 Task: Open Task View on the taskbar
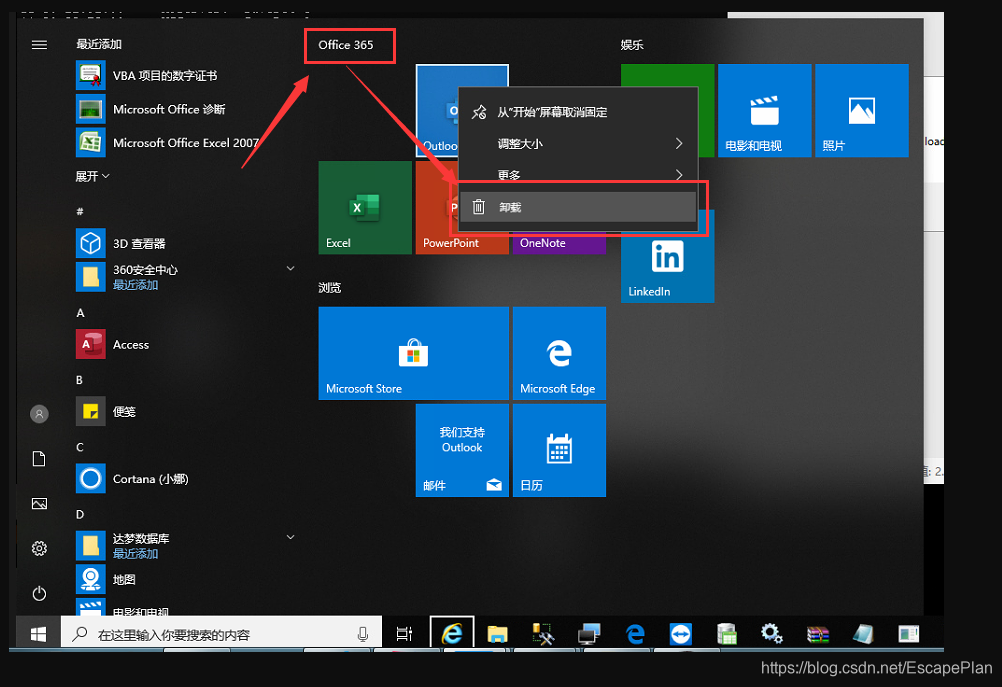(405, 634)
